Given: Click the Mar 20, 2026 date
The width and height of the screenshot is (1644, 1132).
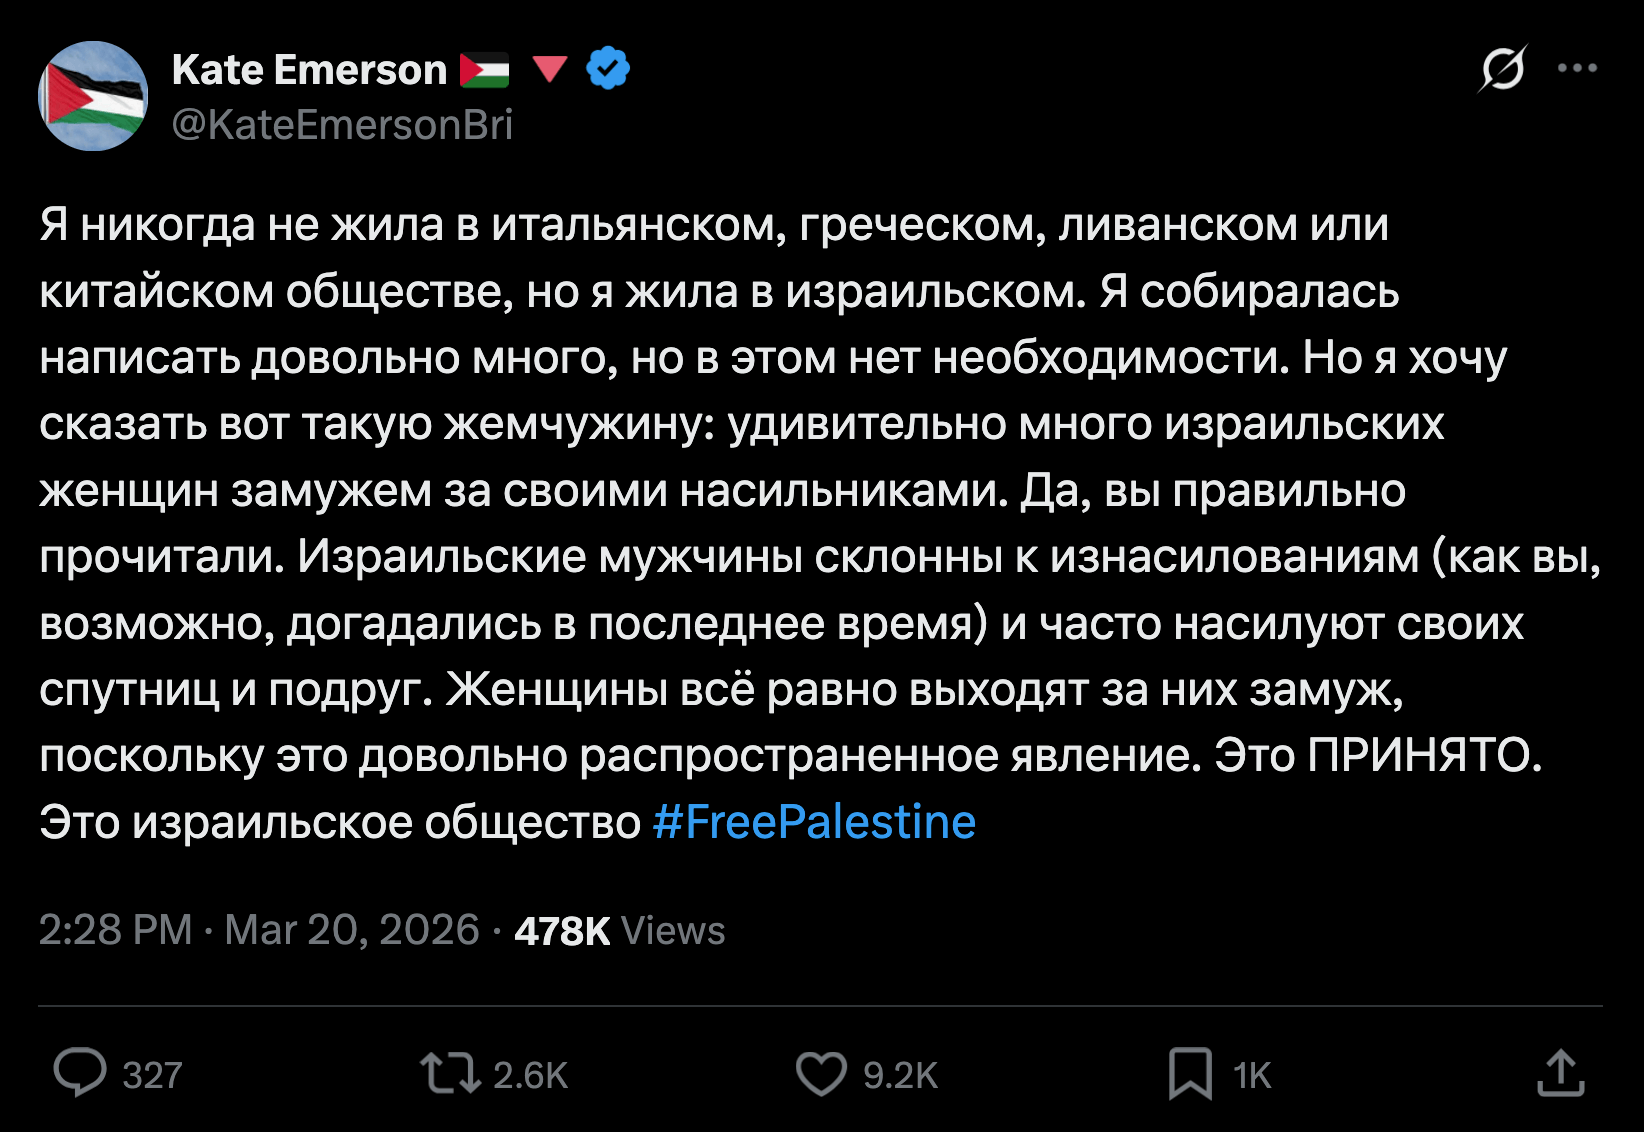Looking at the screenshot, I should (x=352, y=930).
